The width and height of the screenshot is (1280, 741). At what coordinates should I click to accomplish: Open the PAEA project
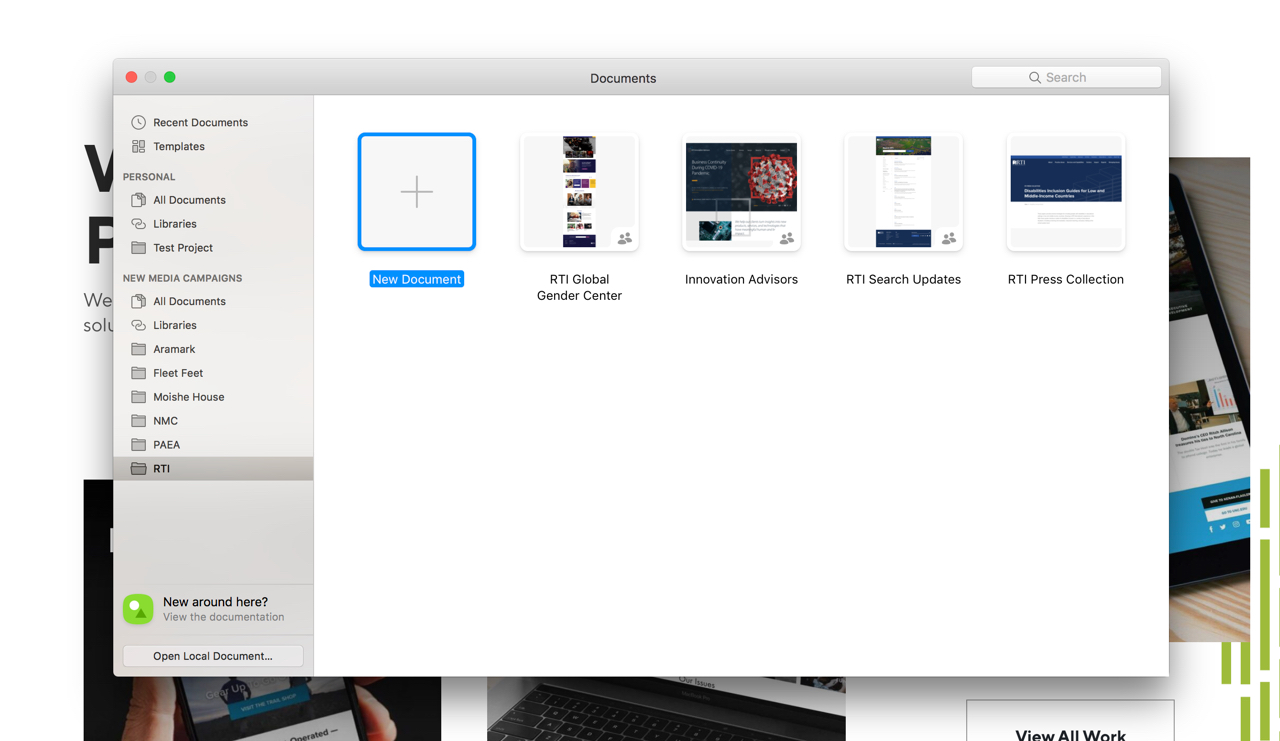tap(167, 445)
